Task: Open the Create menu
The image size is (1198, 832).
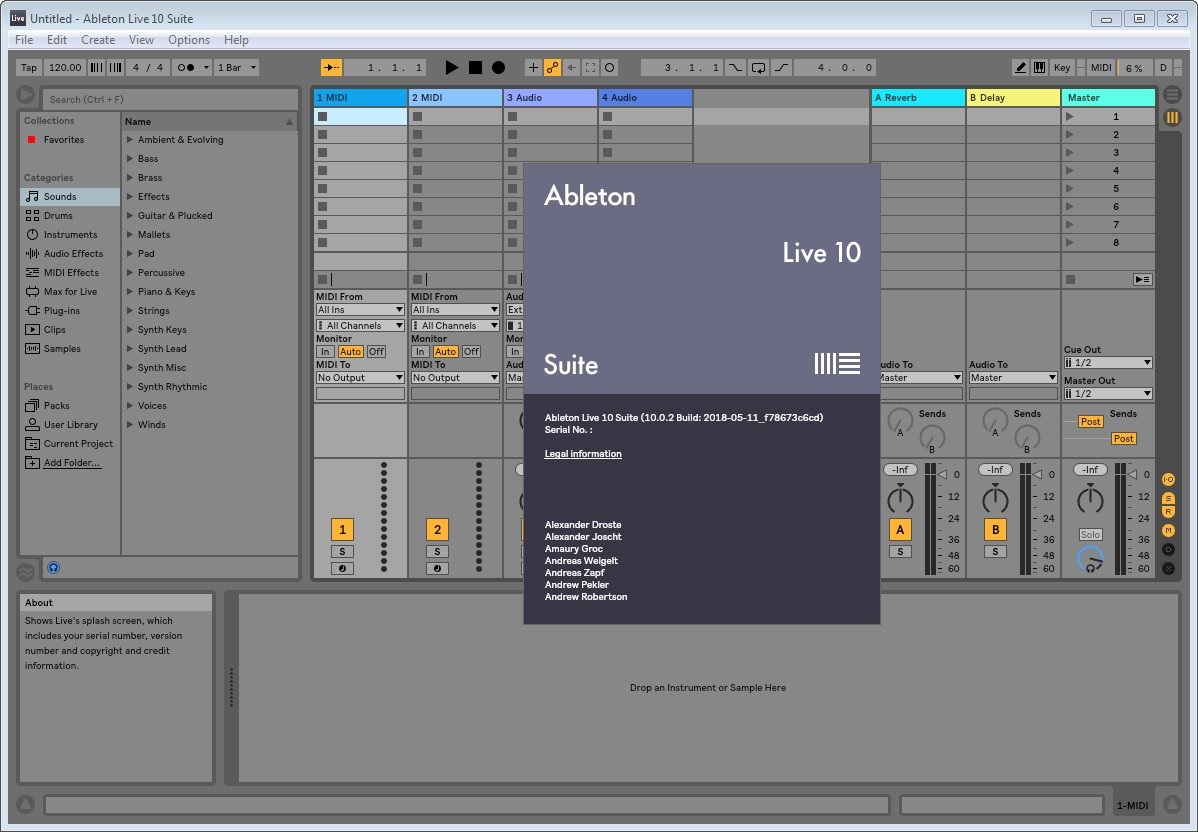Action: point(98,40)
